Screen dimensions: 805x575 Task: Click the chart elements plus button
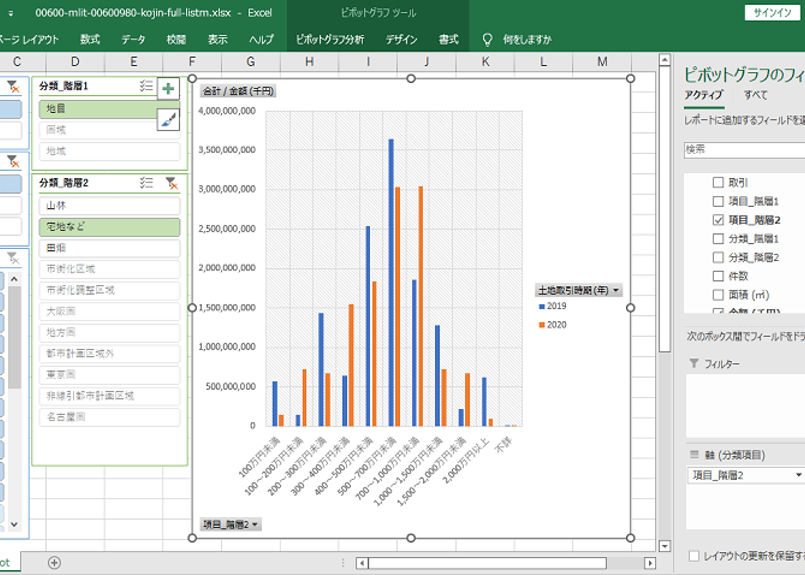(168, 89)
